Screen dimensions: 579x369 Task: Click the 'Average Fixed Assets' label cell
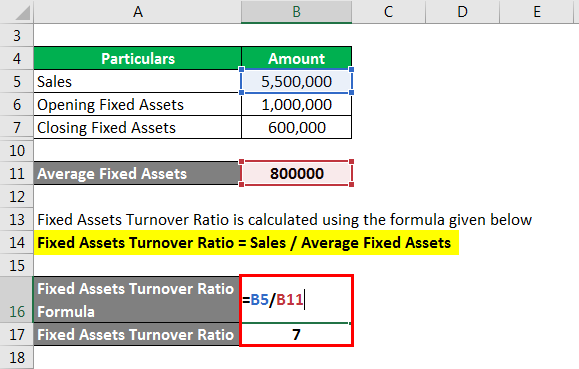coord(137,174)
